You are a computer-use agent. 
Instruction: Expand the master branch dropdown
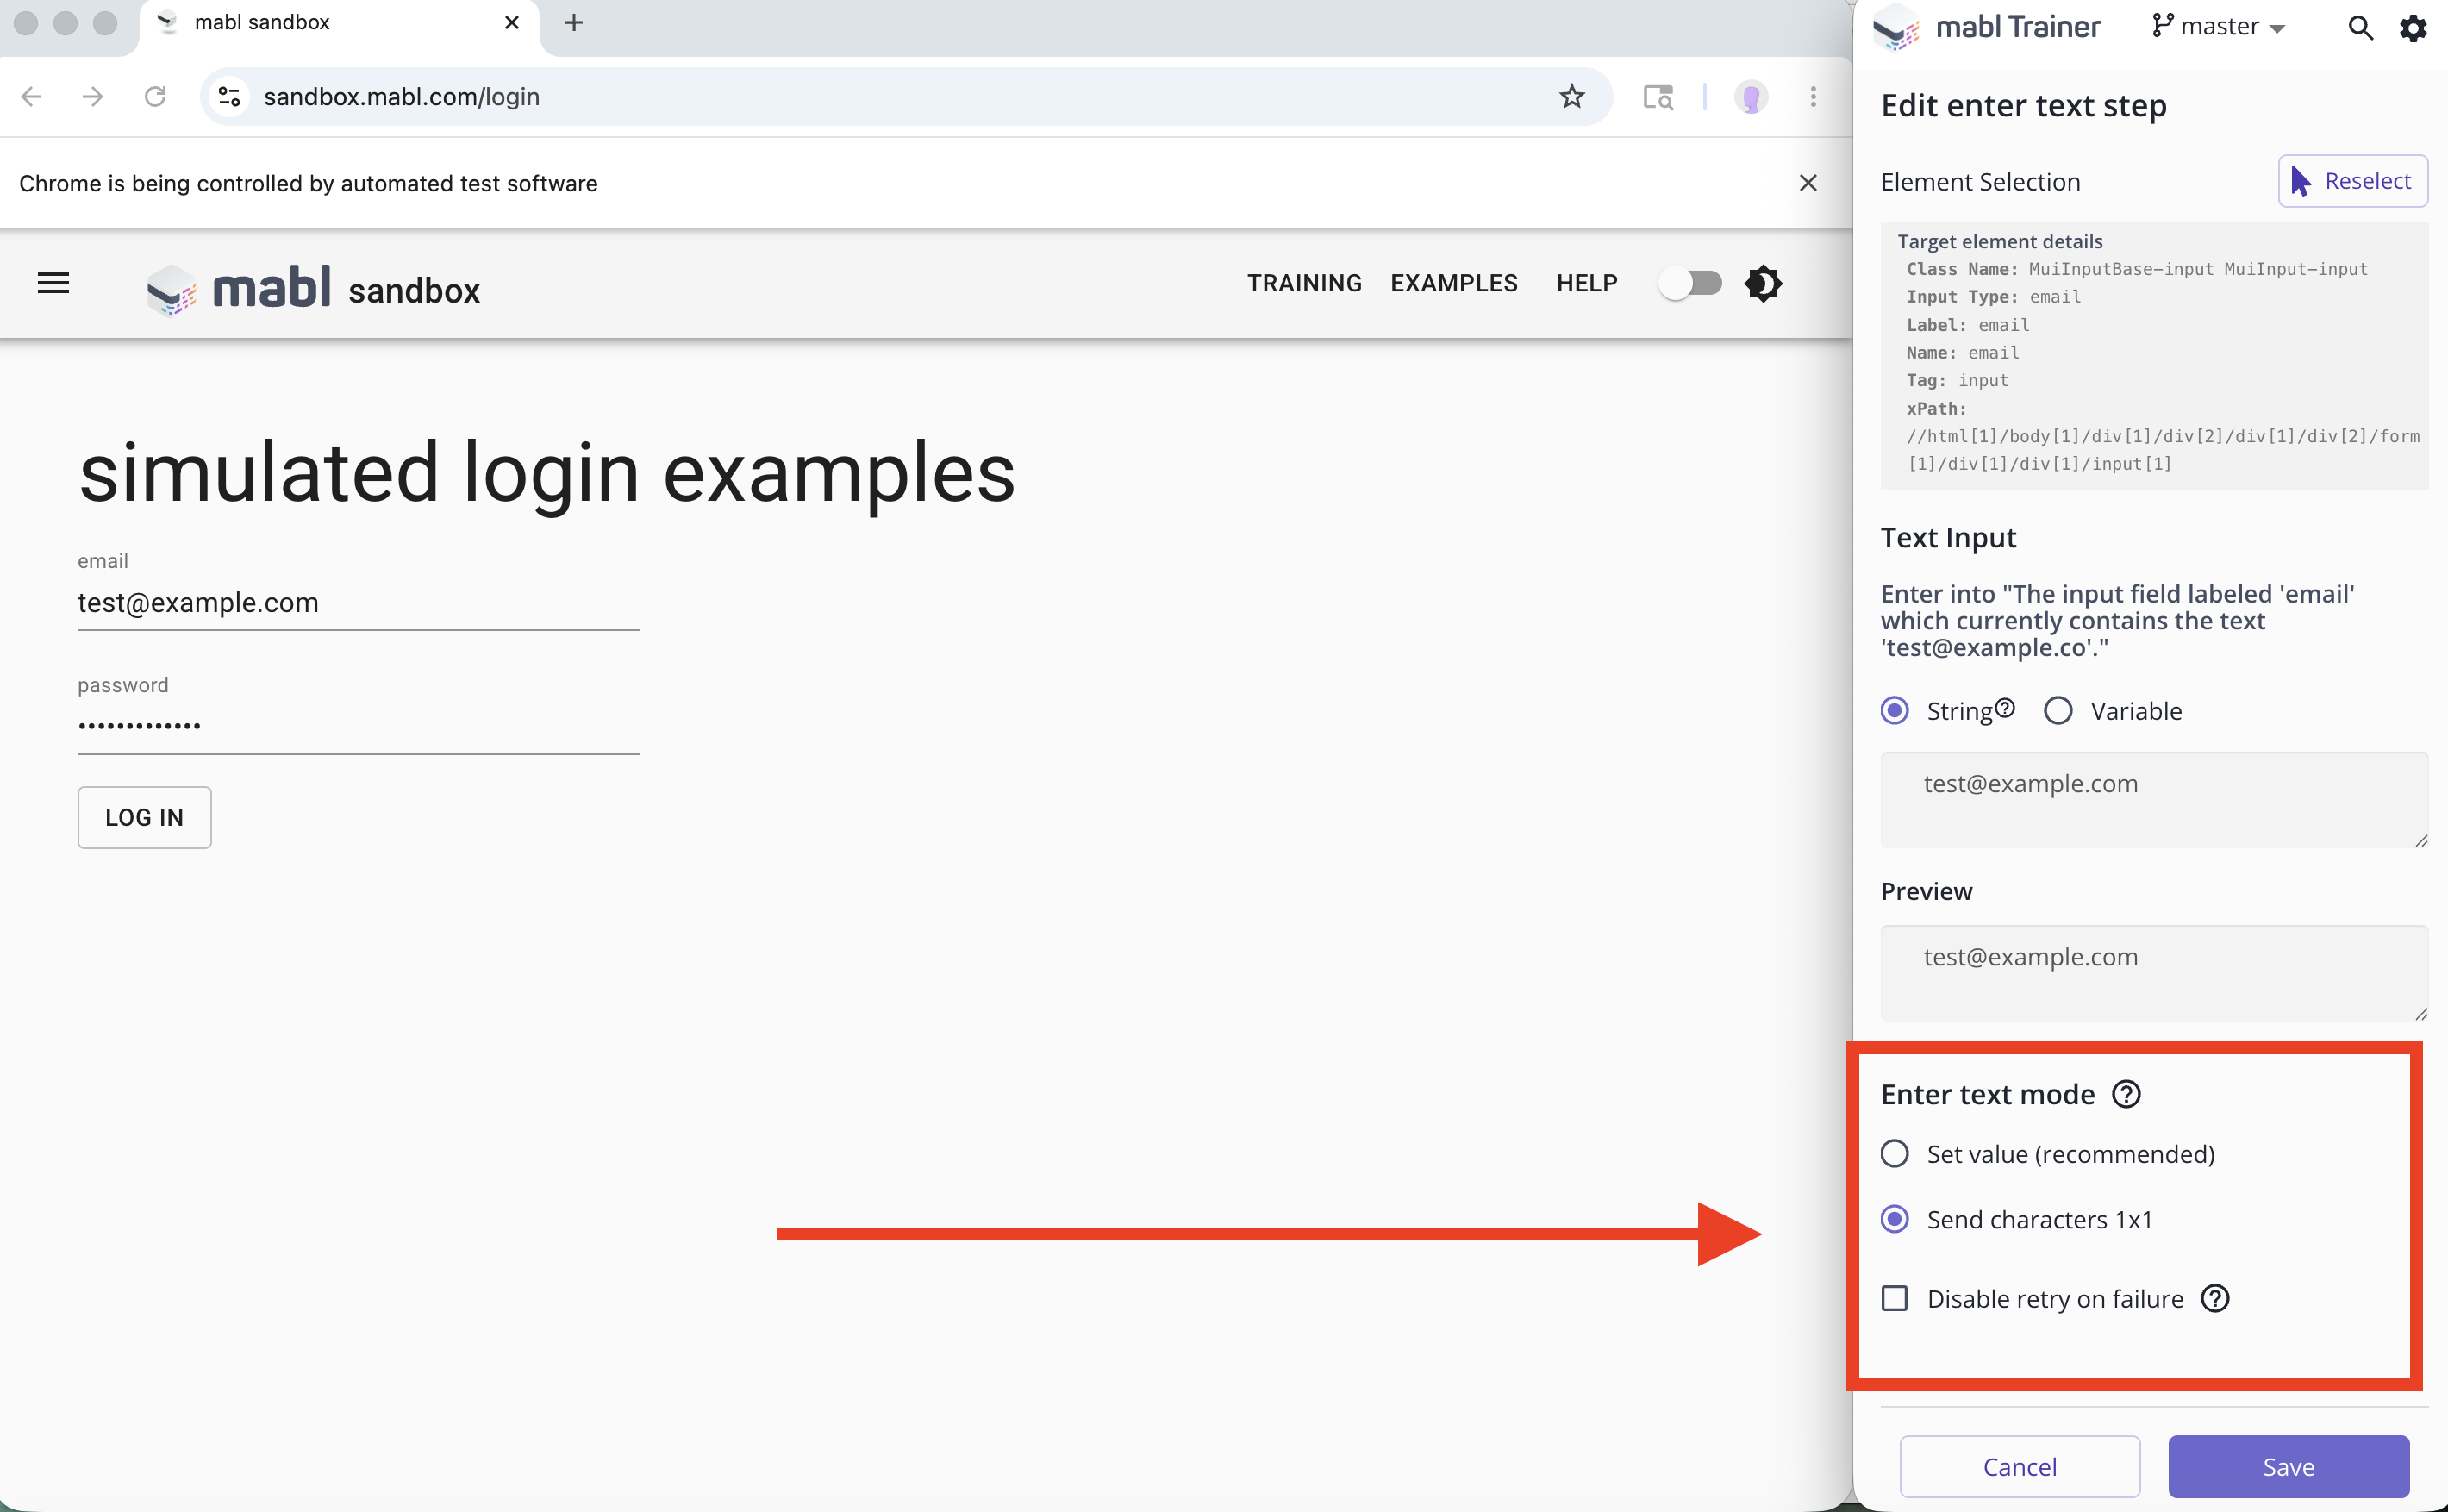point(2219,27)
